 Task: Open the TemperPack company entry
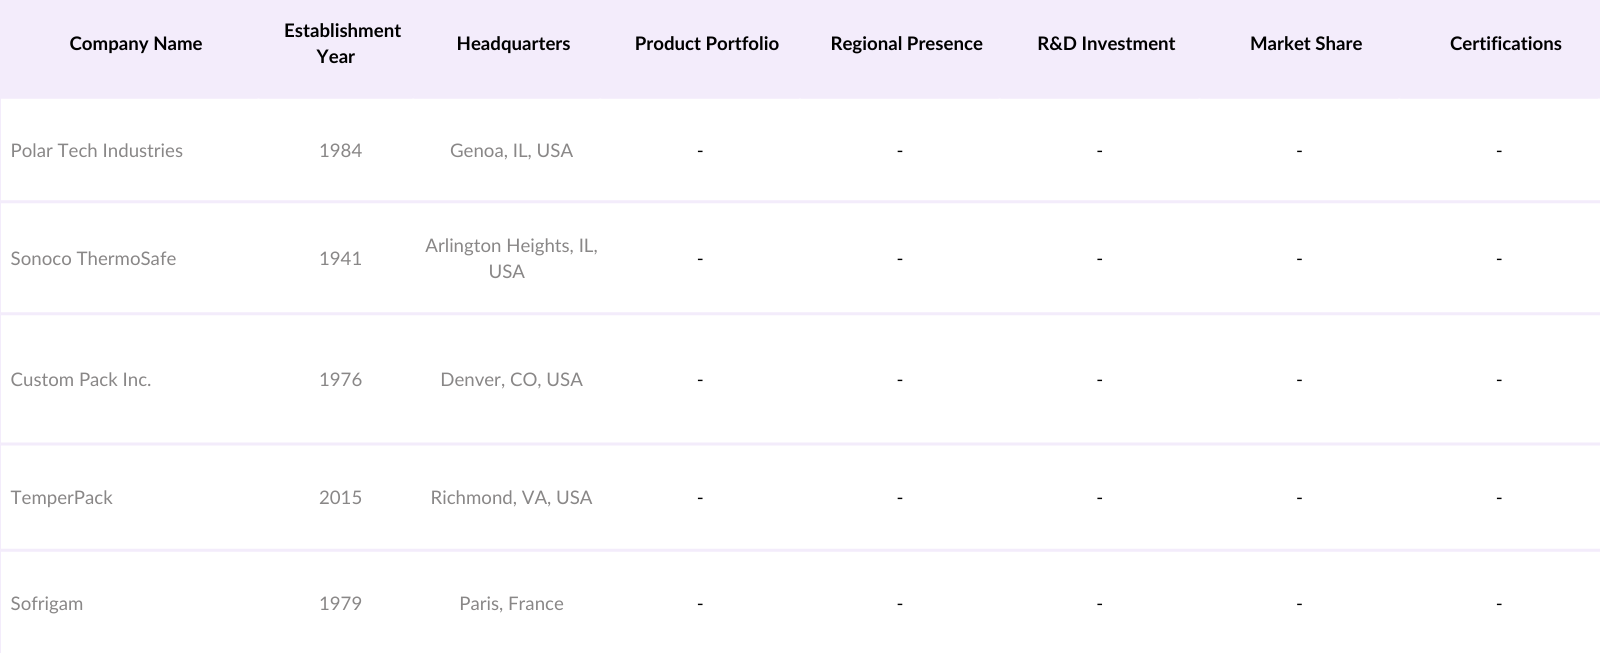[x=62, y=498]
